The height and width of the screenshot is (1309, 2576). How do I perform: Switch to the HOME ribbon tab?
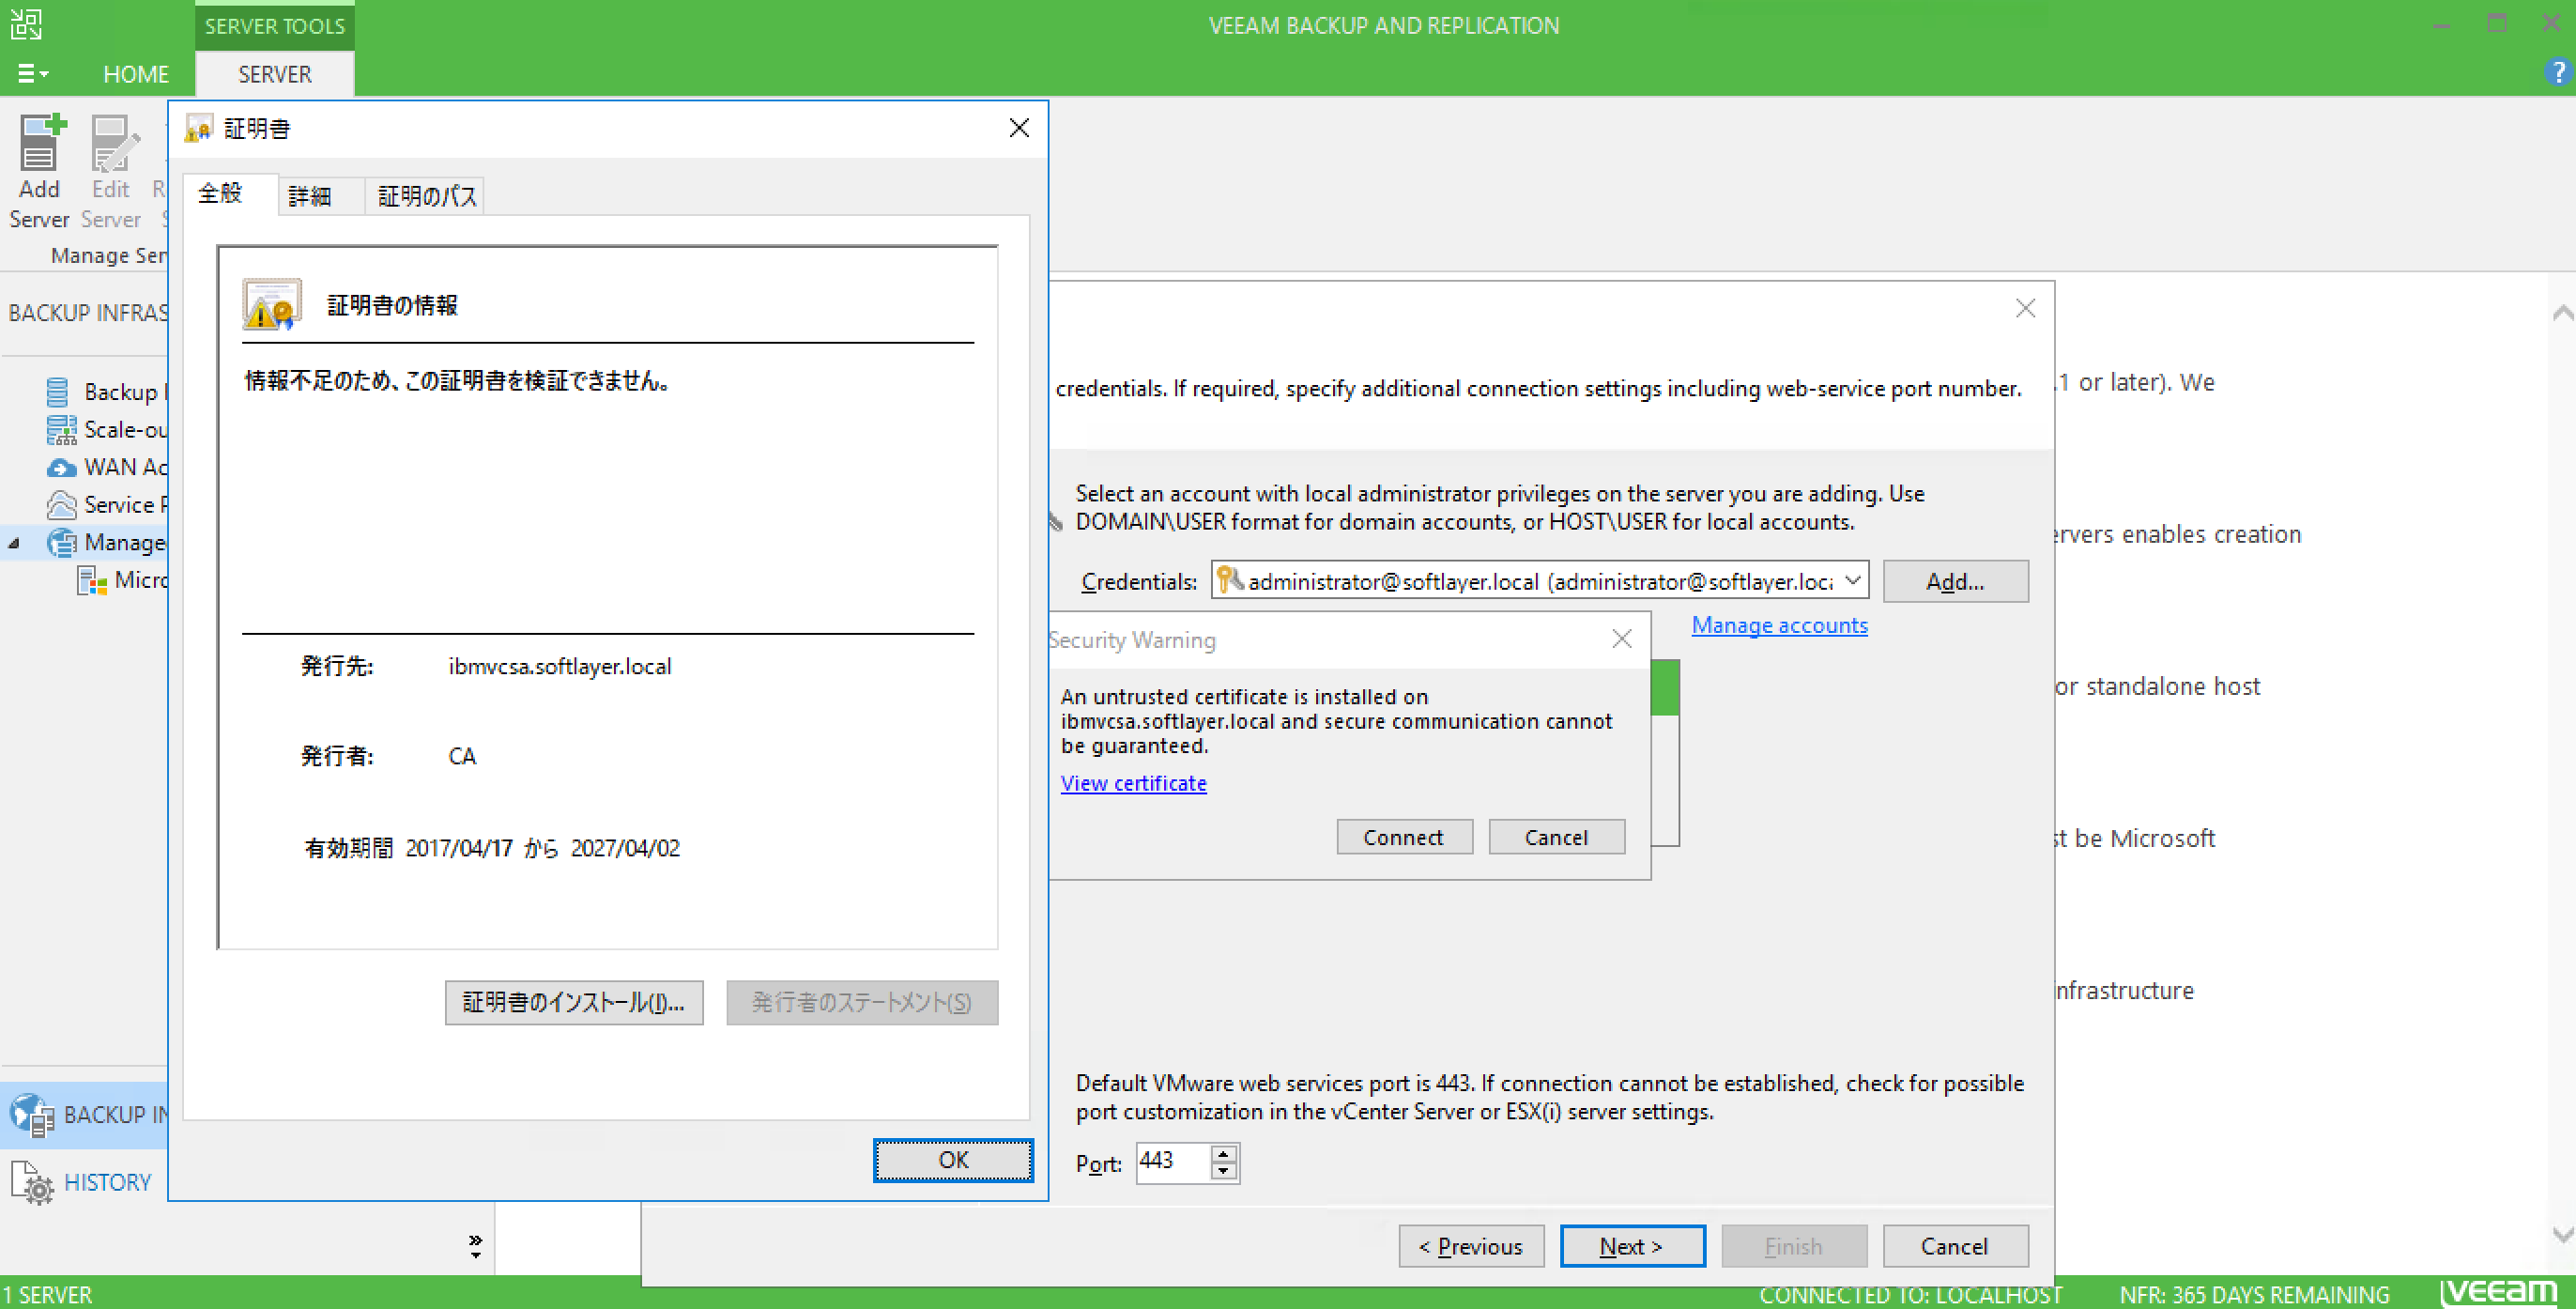[136, 73]
